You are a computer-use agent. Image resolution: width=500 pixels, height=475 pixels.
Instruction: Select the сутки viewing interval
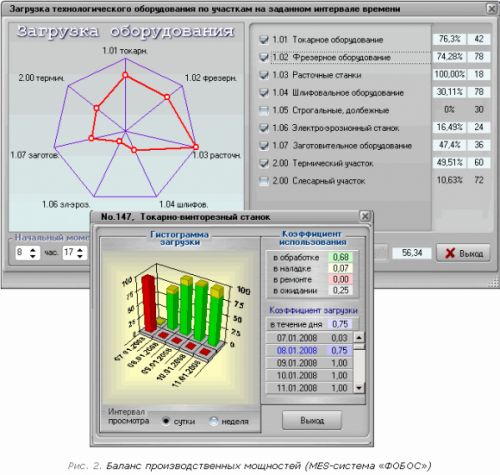[x=166, y=421]
